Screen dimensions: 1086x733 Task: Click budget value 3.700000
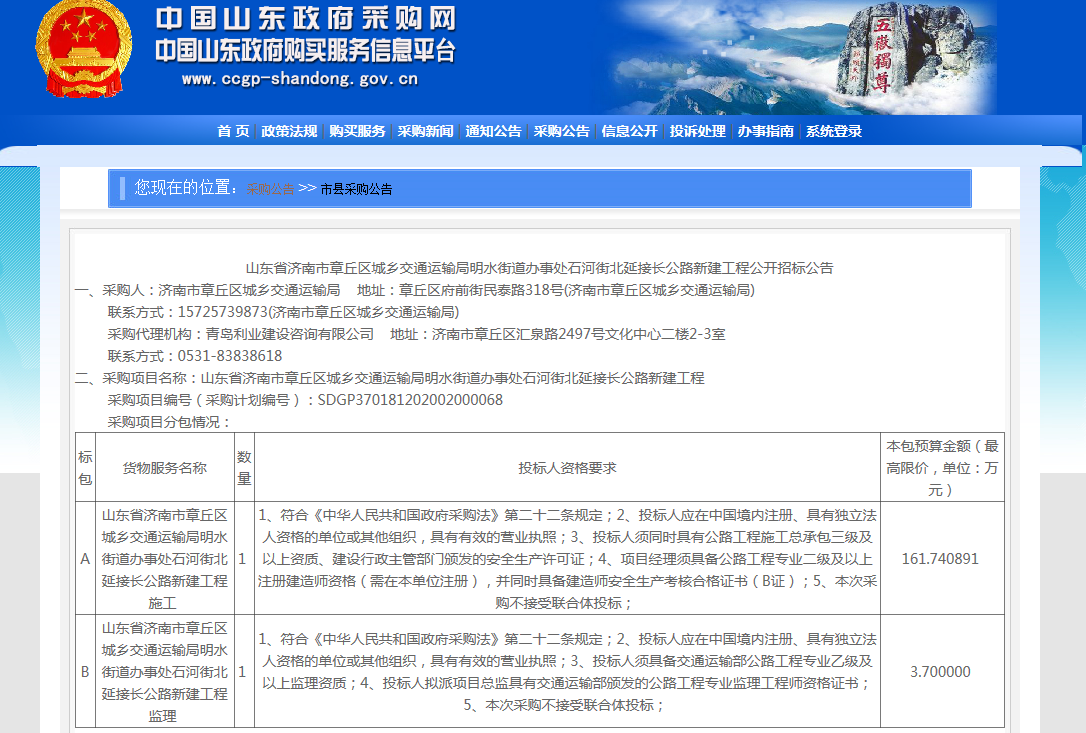coord(941,671)
